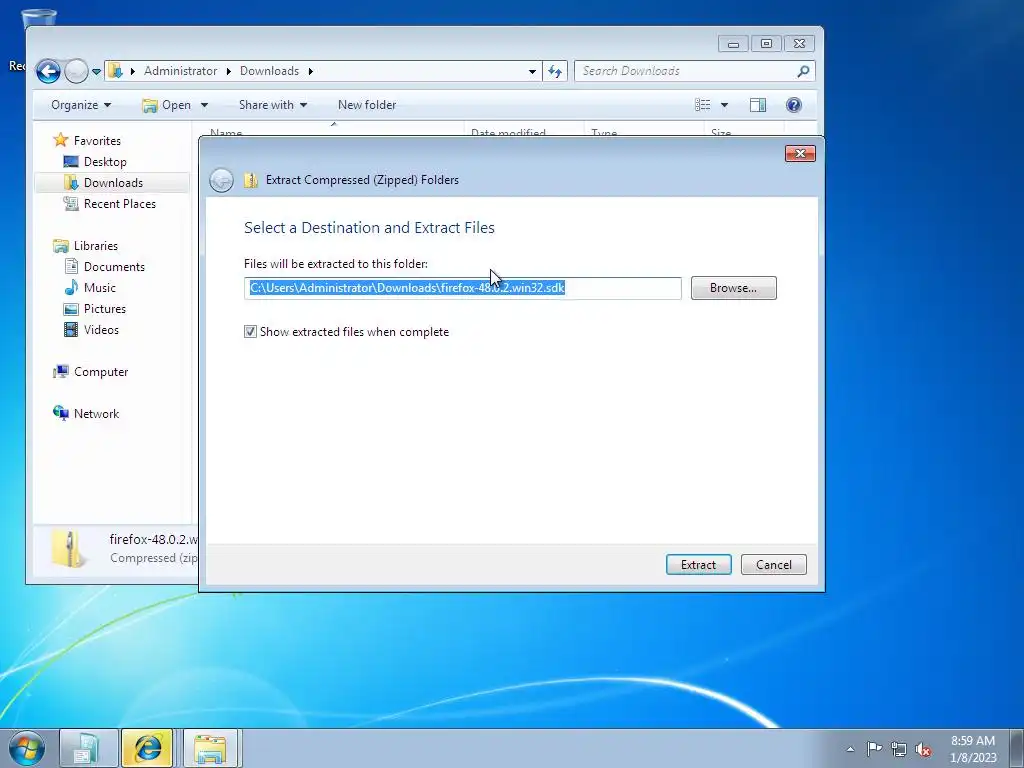Viewport: 1024px width, 768px height.
Task: Open Internet Explorer from the taskbar
Action: [x=147, y=748]
